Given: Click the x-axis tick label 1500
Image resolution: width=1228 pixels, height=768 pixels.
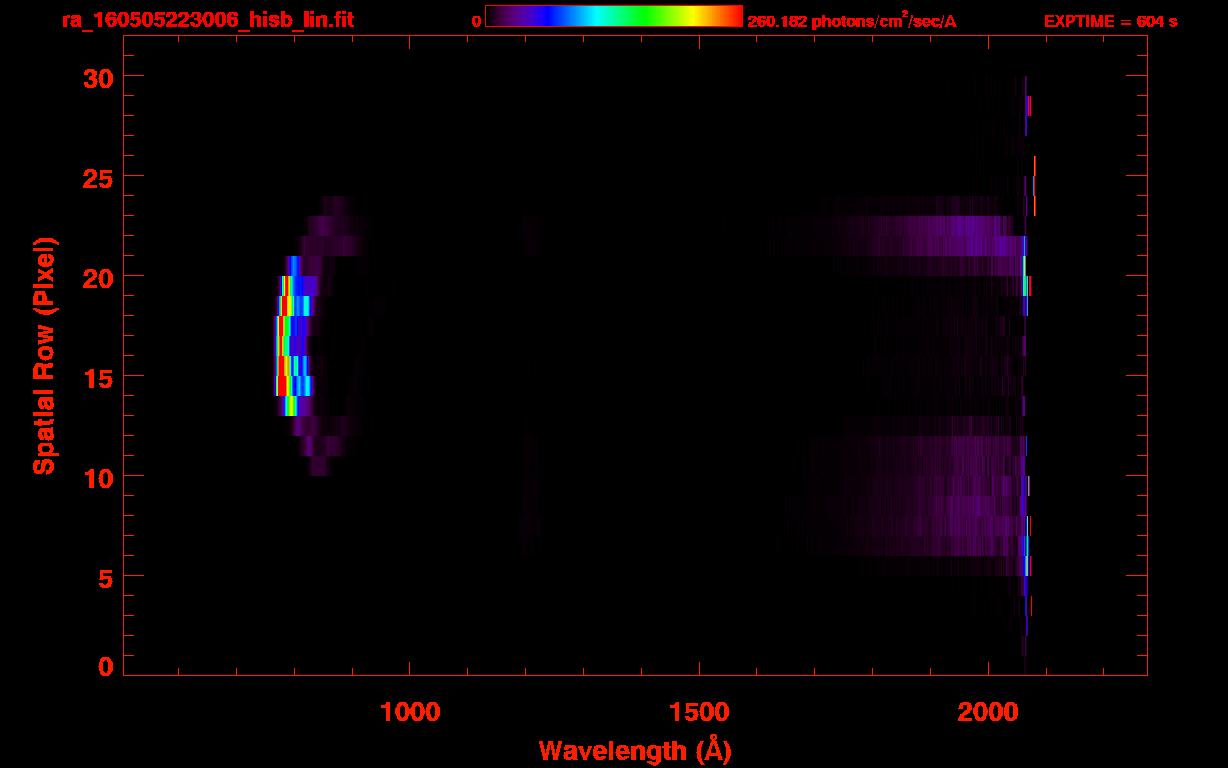Looking at the screenshot, I should coord(699,712).
